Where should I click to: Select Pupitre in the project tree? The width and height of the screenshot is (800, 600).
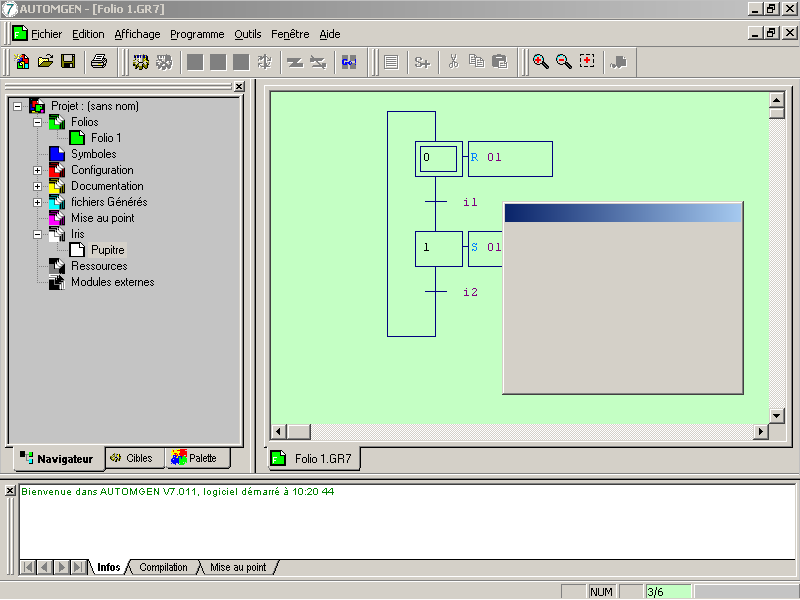click(107, 250)
